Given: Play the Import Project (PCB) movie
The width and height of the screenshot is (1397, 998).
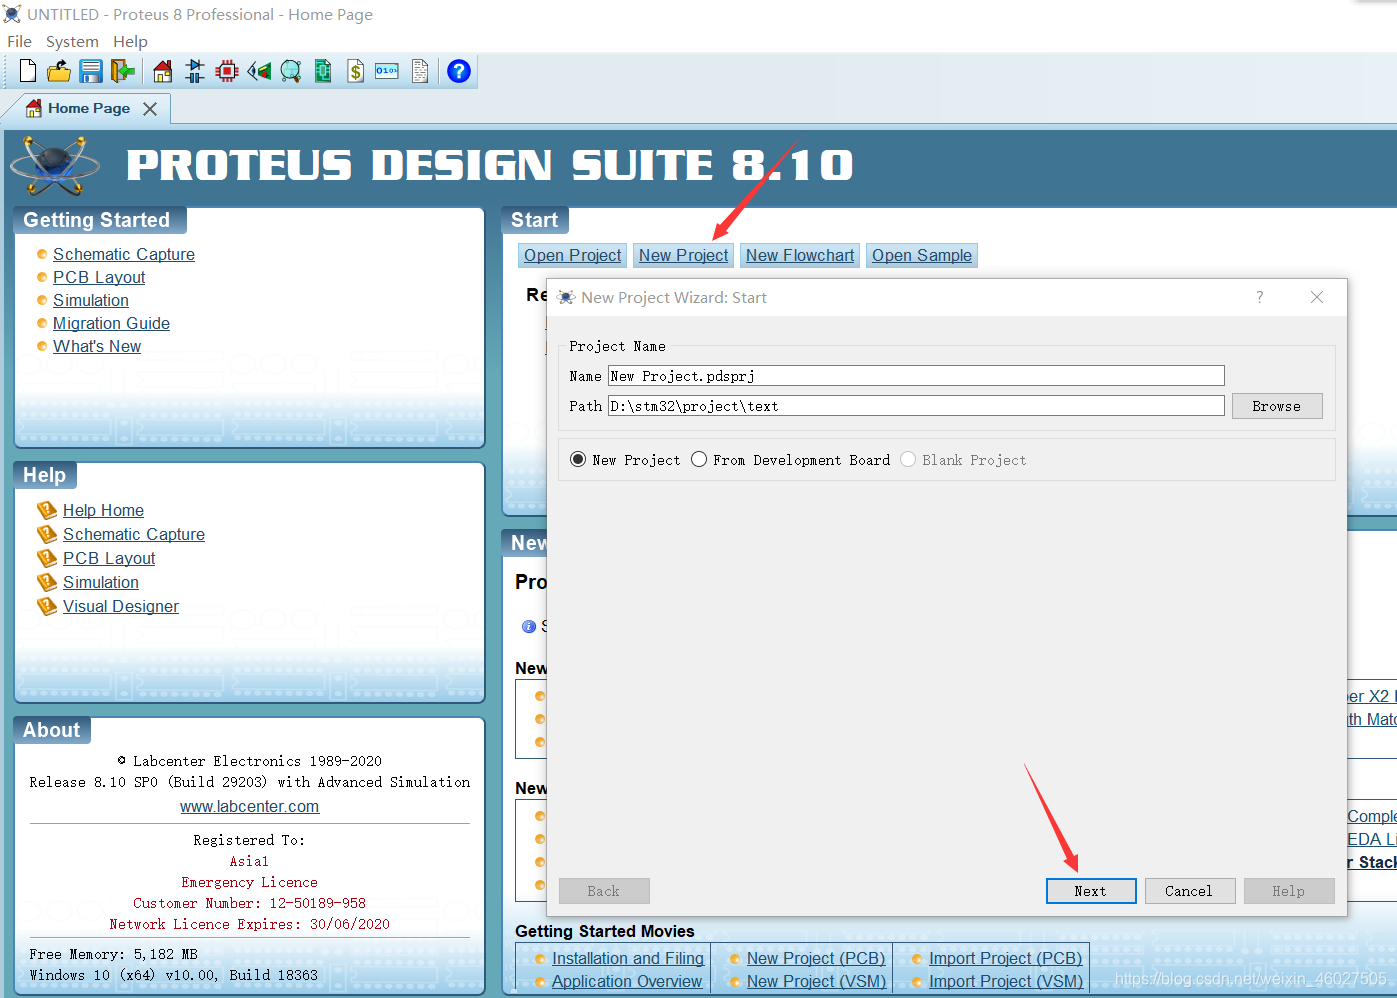Looking at the screenshot, I should click(1005, 958).
